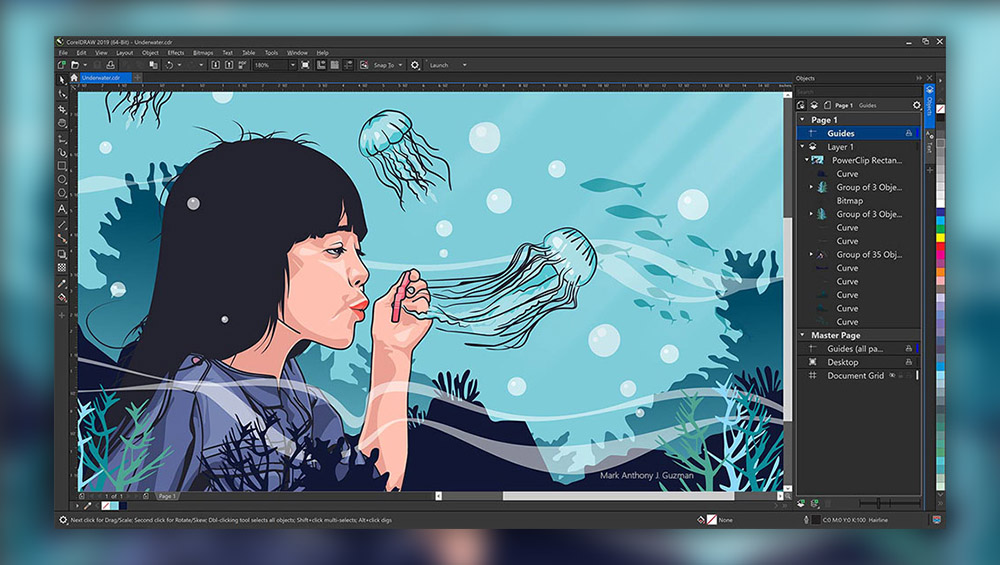The image size is (1000, 565).
Task: Open the zoom level dropdown
Action: point(293,65)
